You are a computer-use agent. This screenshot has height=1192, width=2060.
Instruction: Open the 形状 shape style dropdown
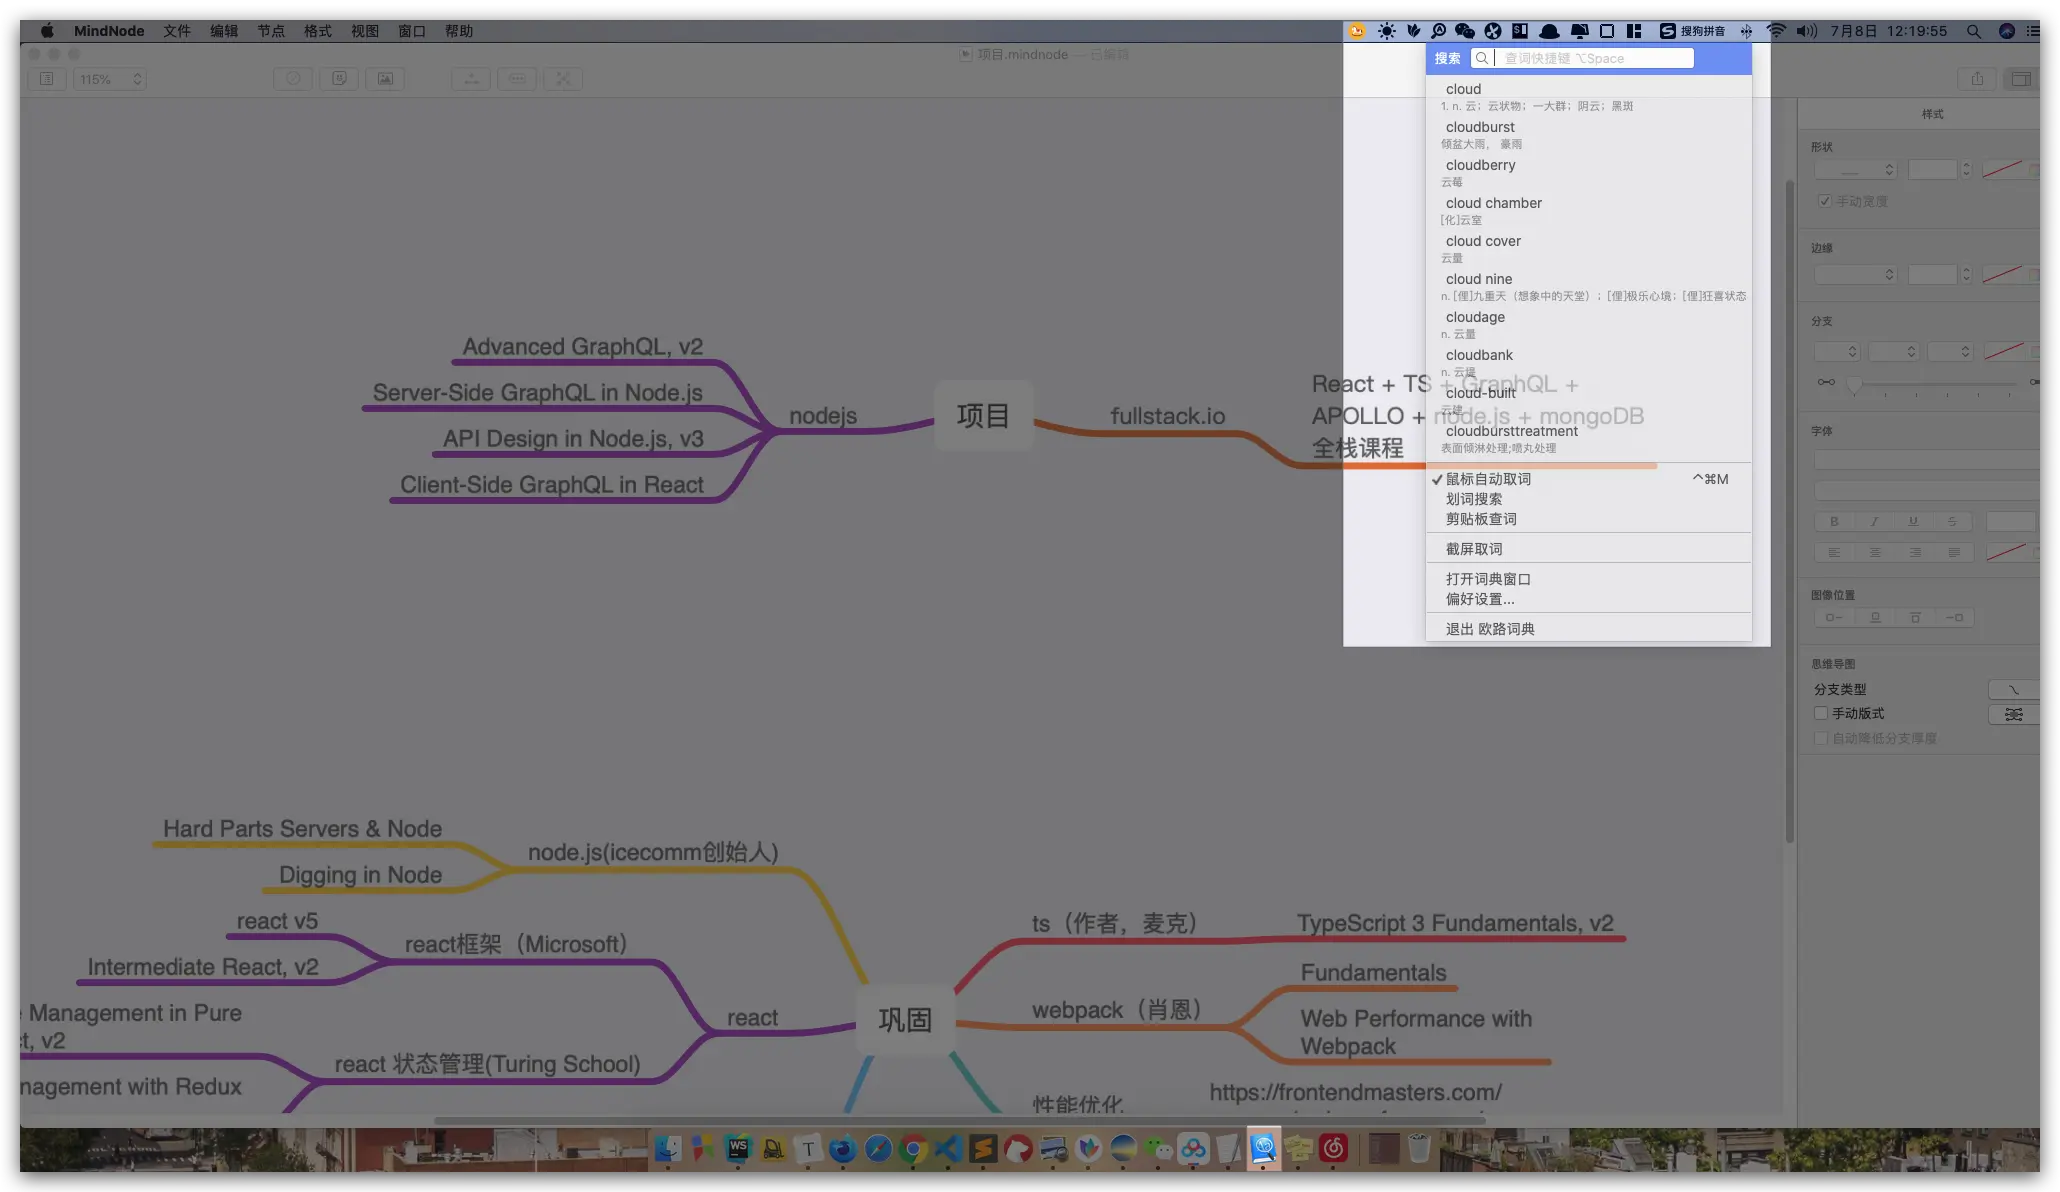coord(1855,170)
